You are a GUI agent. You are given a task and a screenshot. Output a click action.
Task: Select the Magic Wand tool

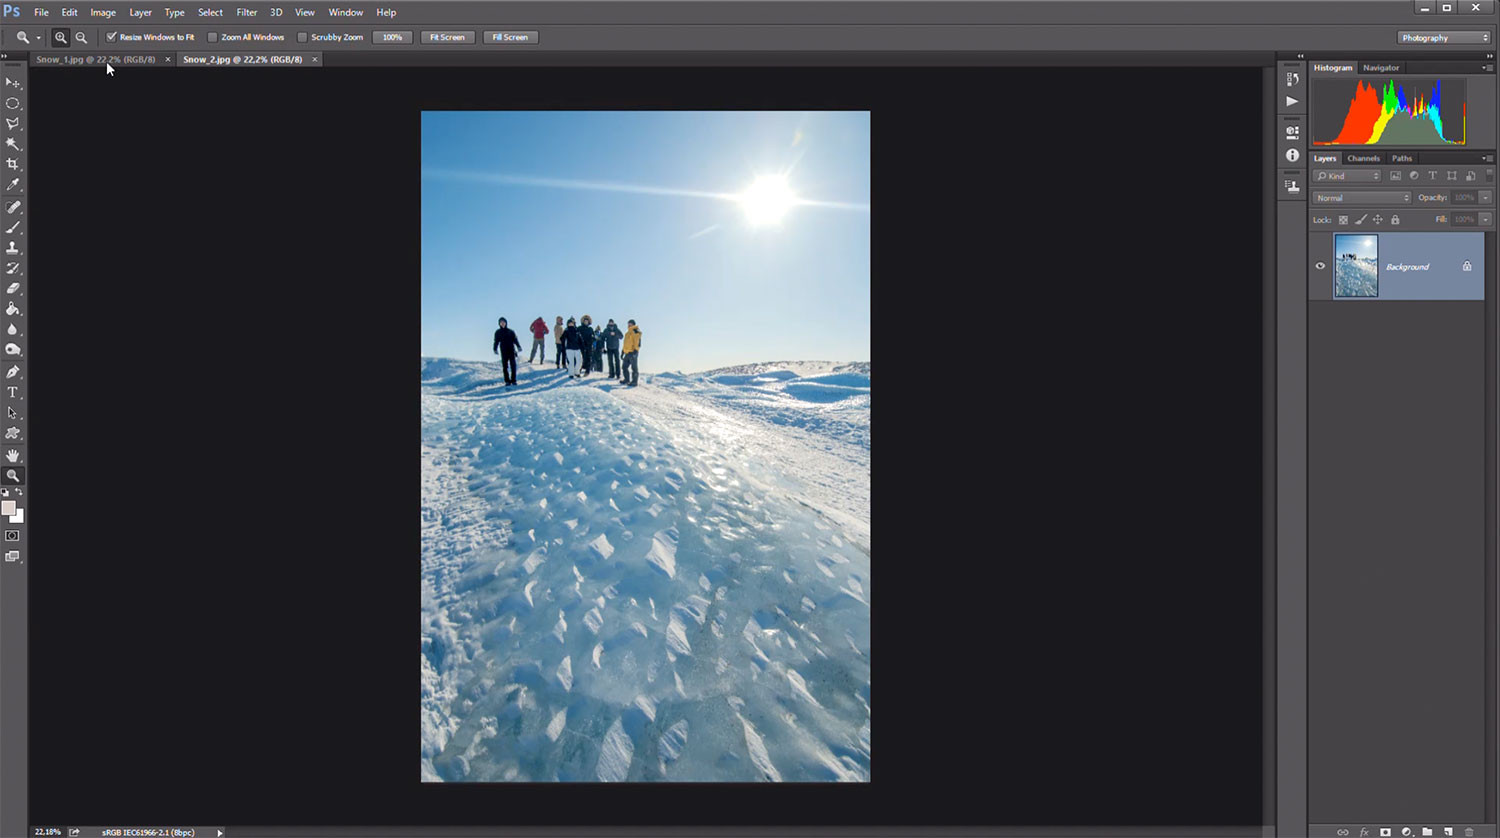[x=13, y=144]
